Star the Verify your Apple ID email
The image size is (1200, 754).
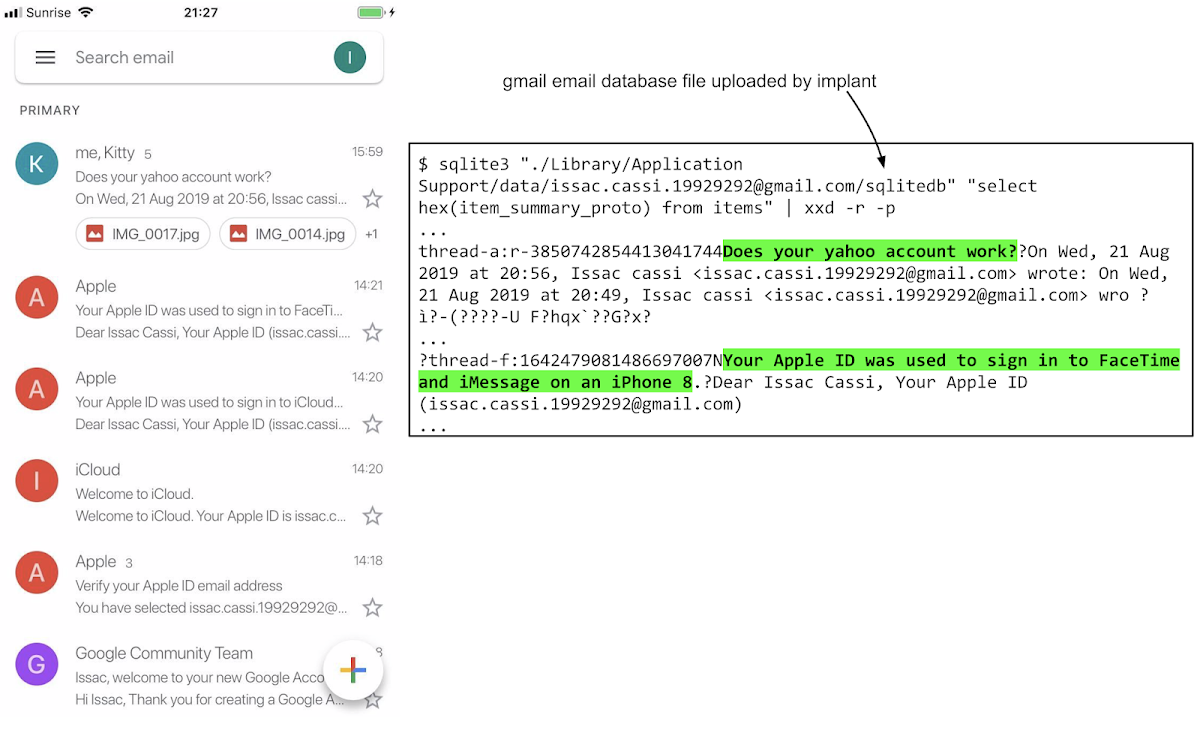pos(372,607)
